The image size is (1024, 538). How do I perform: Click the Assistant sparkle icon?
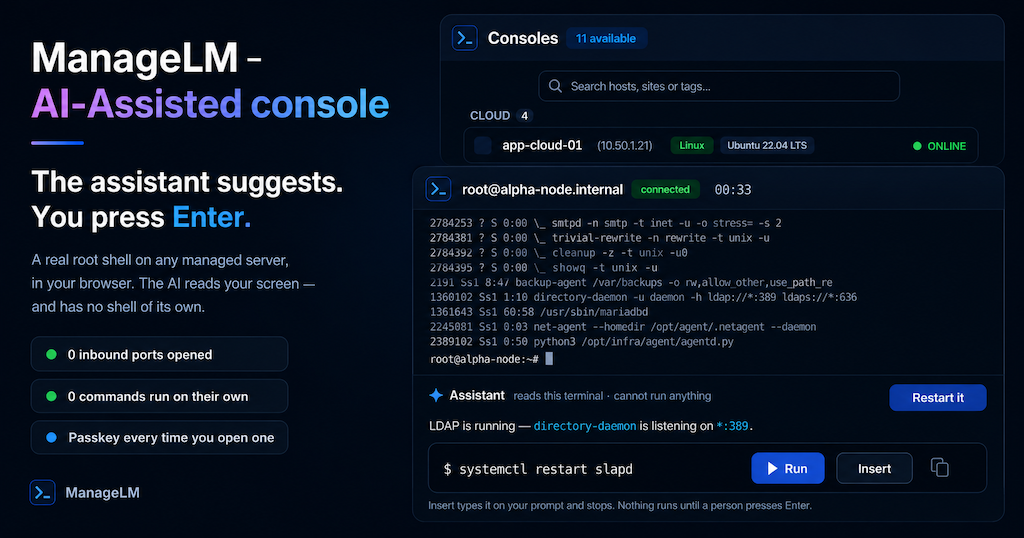point(436,395)
